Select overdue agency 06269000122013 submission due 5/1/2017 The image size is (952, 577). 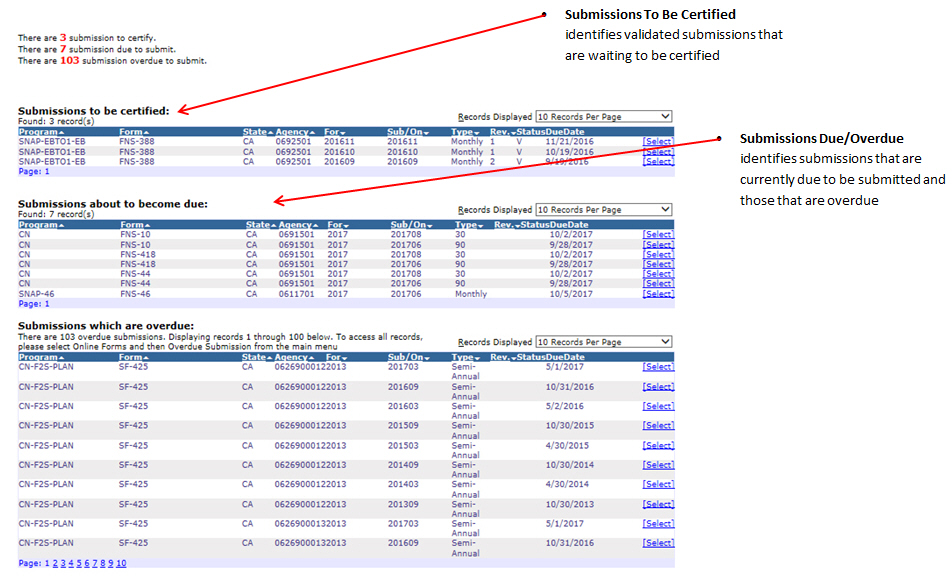click(658, 367)
